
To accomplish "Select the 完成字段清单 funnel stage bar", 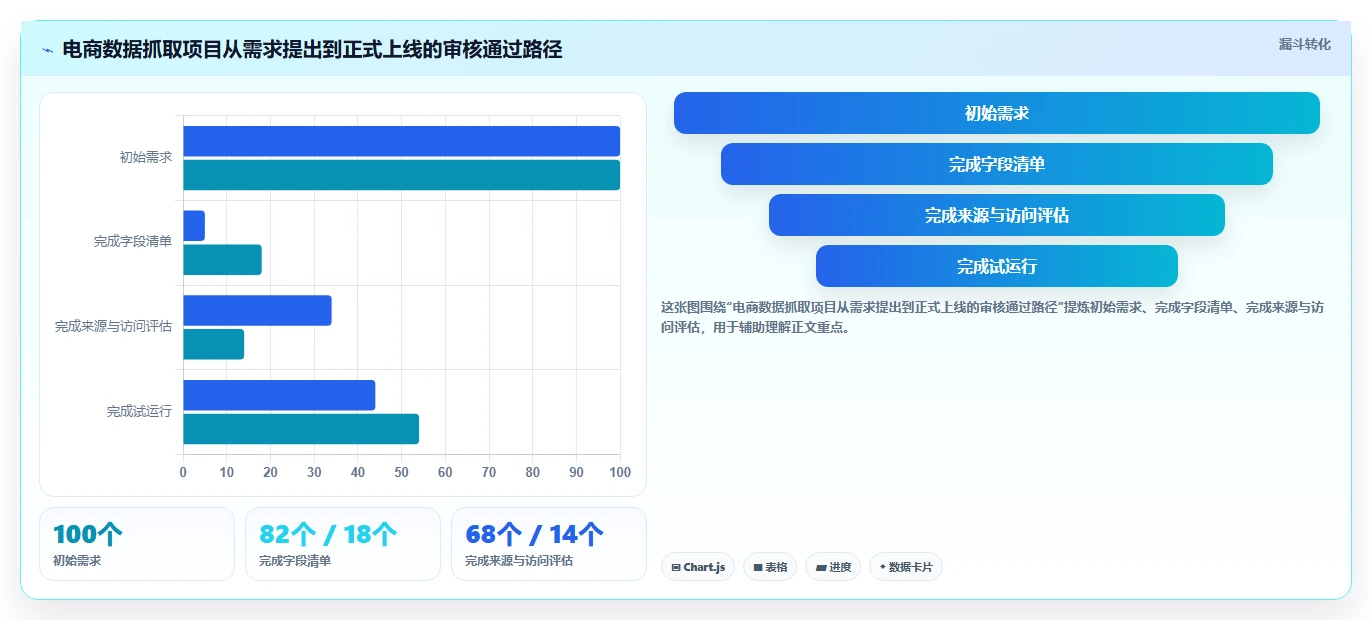I will (997, 164).
